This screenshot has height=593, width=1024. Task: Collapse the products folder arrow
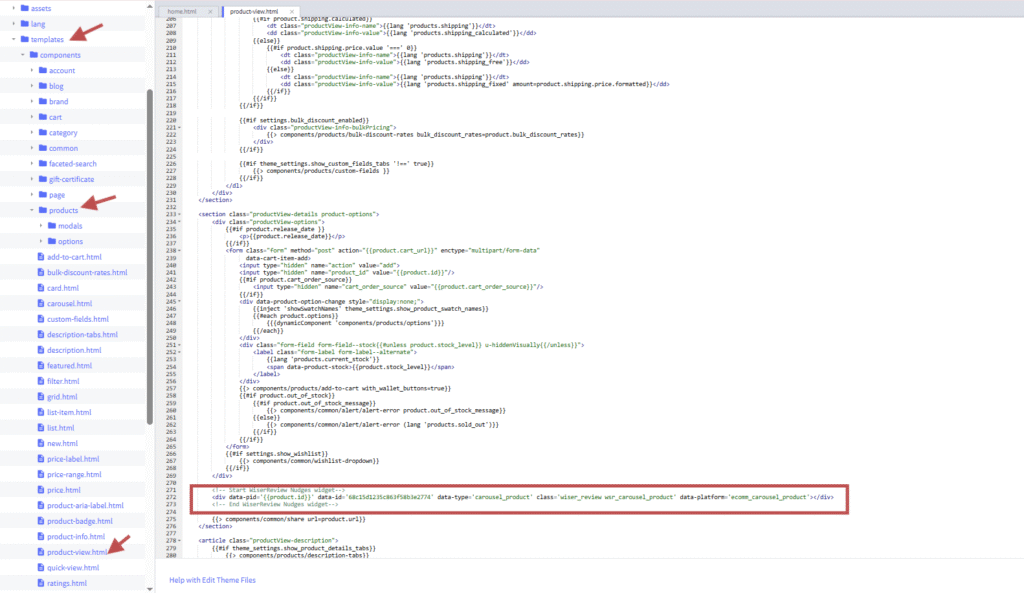tap(31, 211)
